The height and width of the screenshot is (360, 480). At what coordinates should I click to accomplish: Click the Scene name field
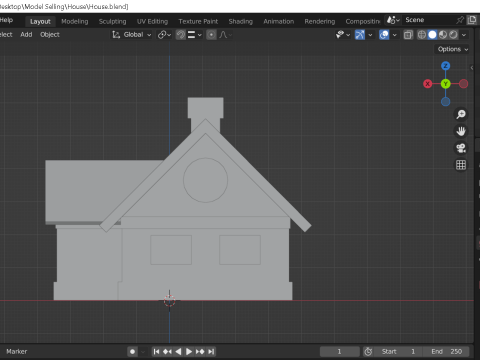(x=428, y=20)
